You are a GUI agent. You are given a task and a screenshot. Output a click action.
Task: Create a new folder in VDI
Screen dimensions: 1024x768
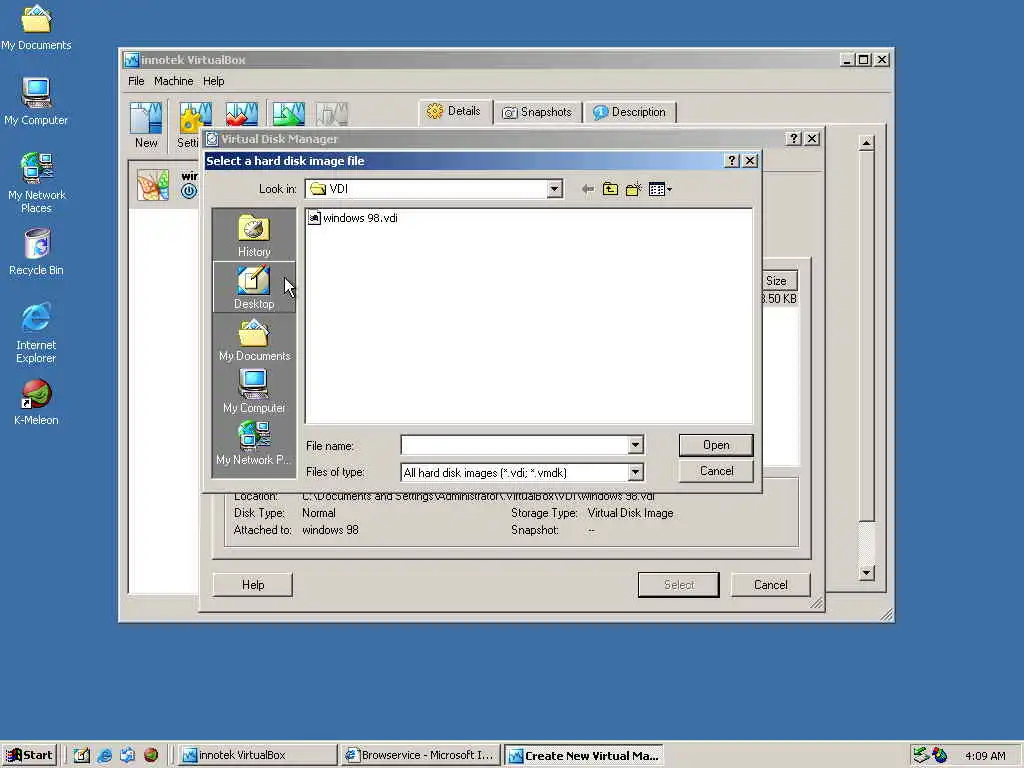[x=633, y=189]
